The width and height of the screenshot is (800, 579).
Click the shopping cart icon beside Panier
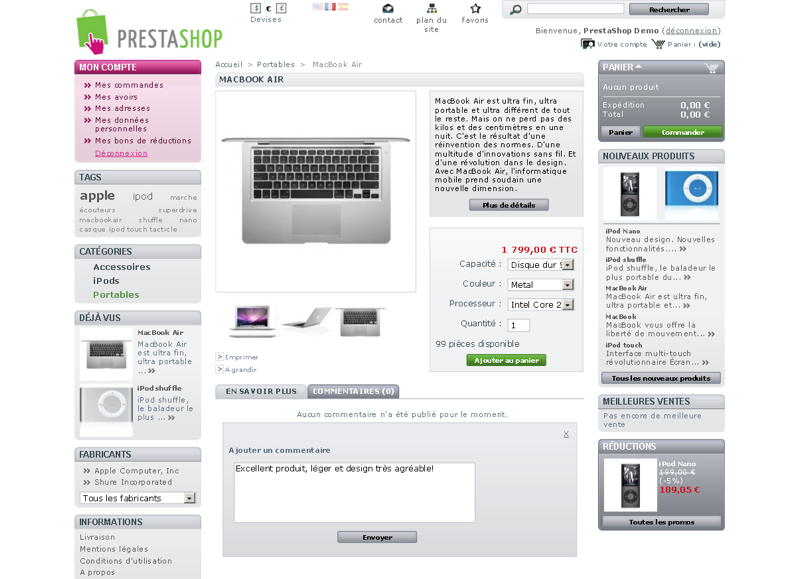point(658,44)
